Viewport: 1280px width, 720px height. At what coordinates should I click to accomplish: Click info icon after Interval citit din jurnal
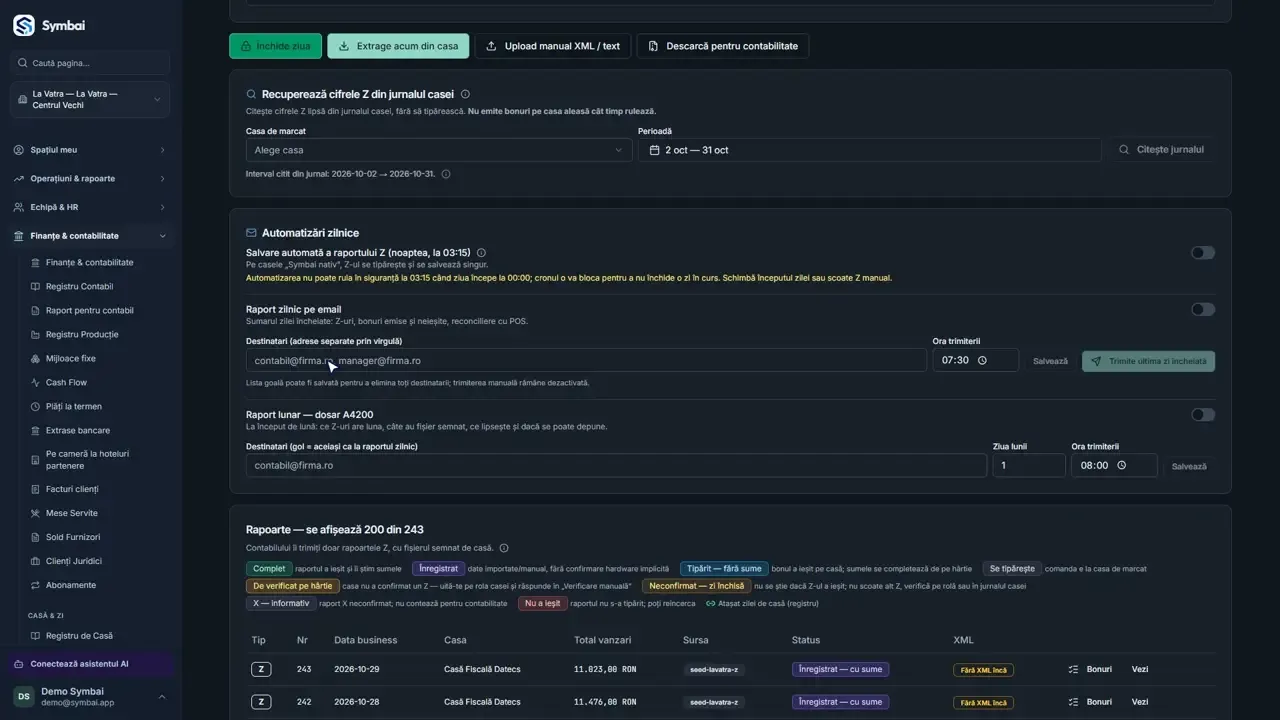point(446,174)
